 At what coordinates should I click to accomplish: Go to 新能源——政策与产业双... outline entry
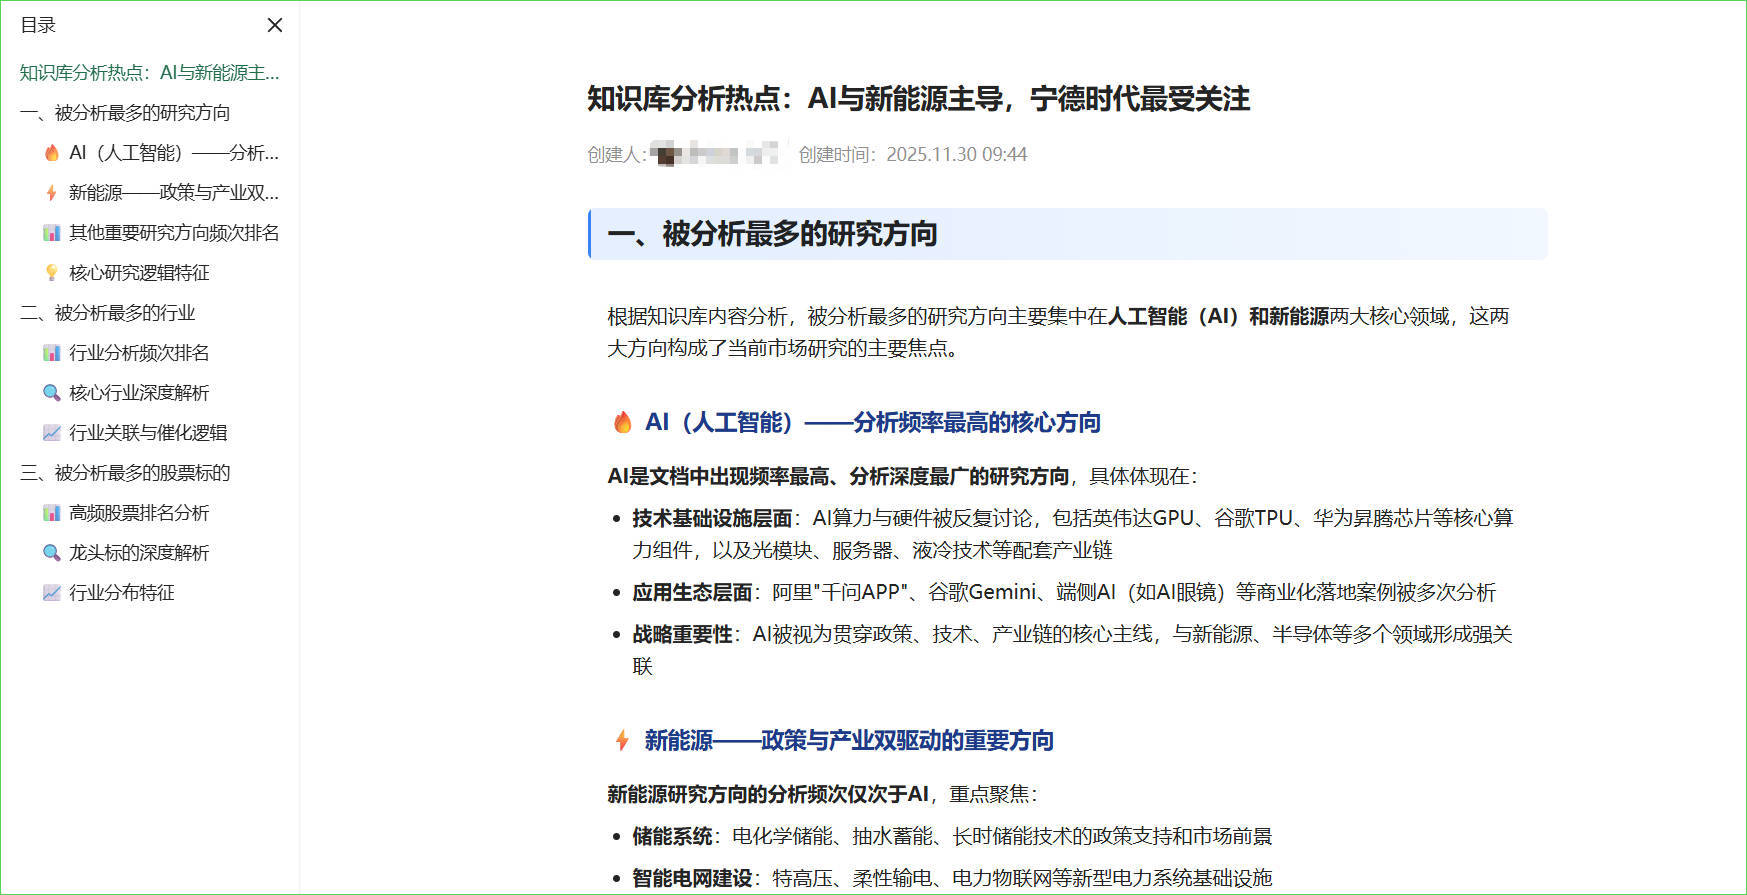pyautogui.click(x=174, y=193)
